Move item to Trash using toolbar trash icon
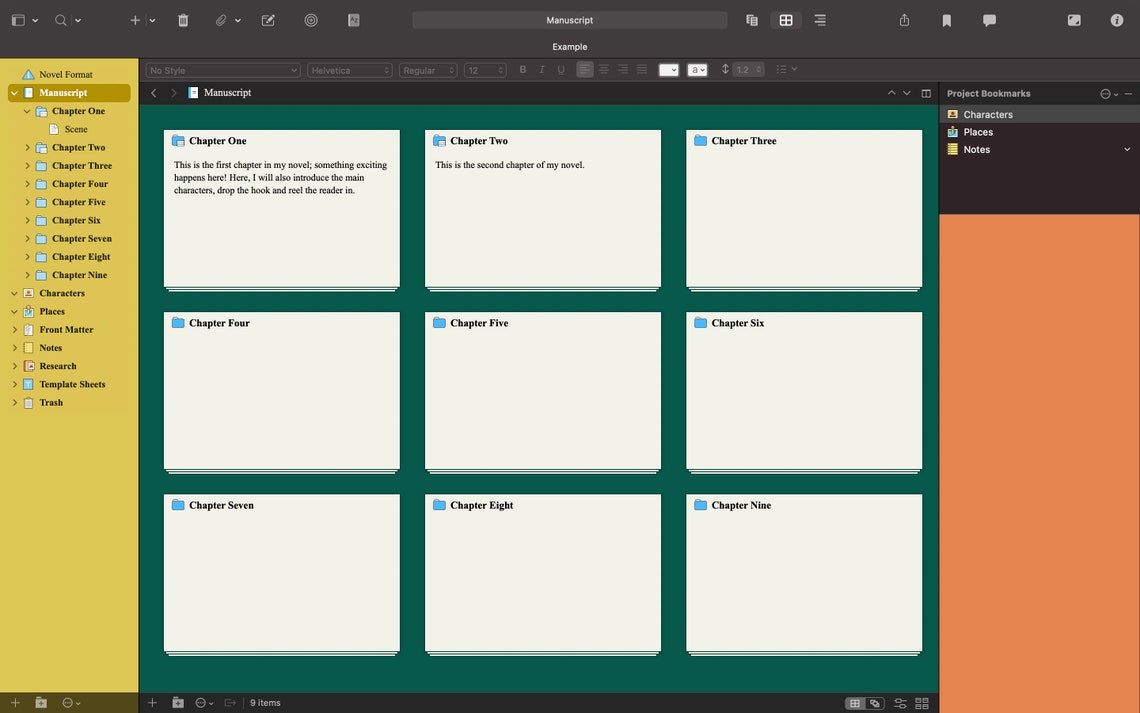The height and width of the screenshot is (713, 1140). click(x=183, y=20)
